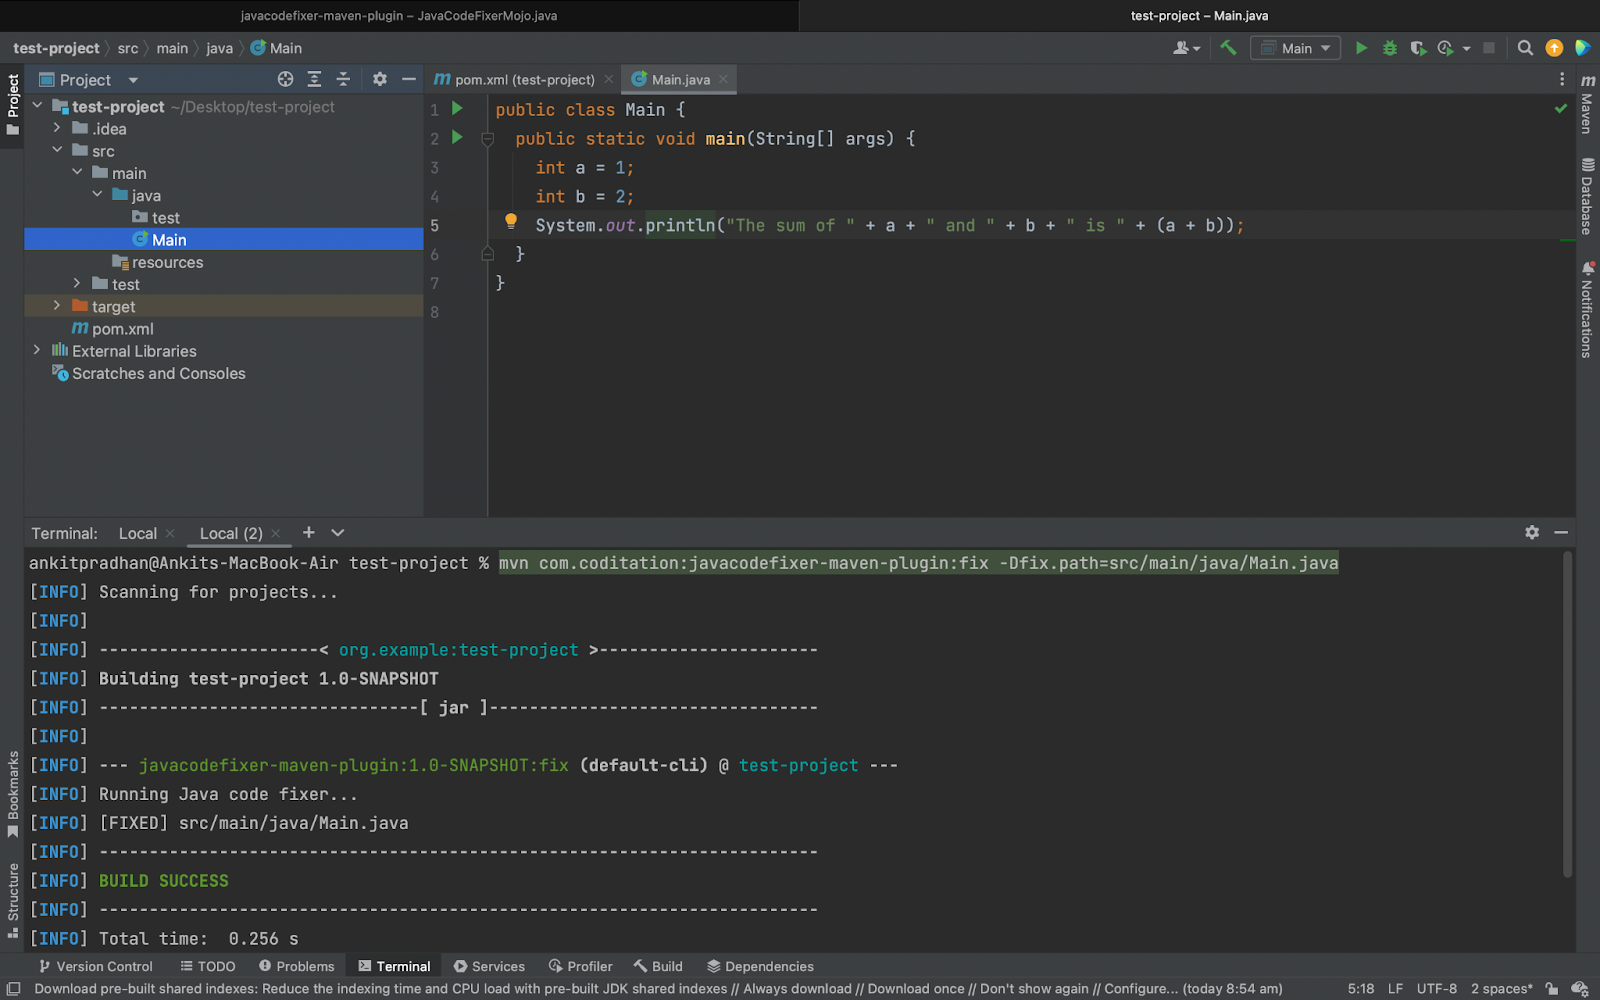Open the Version Control tool window

(95, 966)
